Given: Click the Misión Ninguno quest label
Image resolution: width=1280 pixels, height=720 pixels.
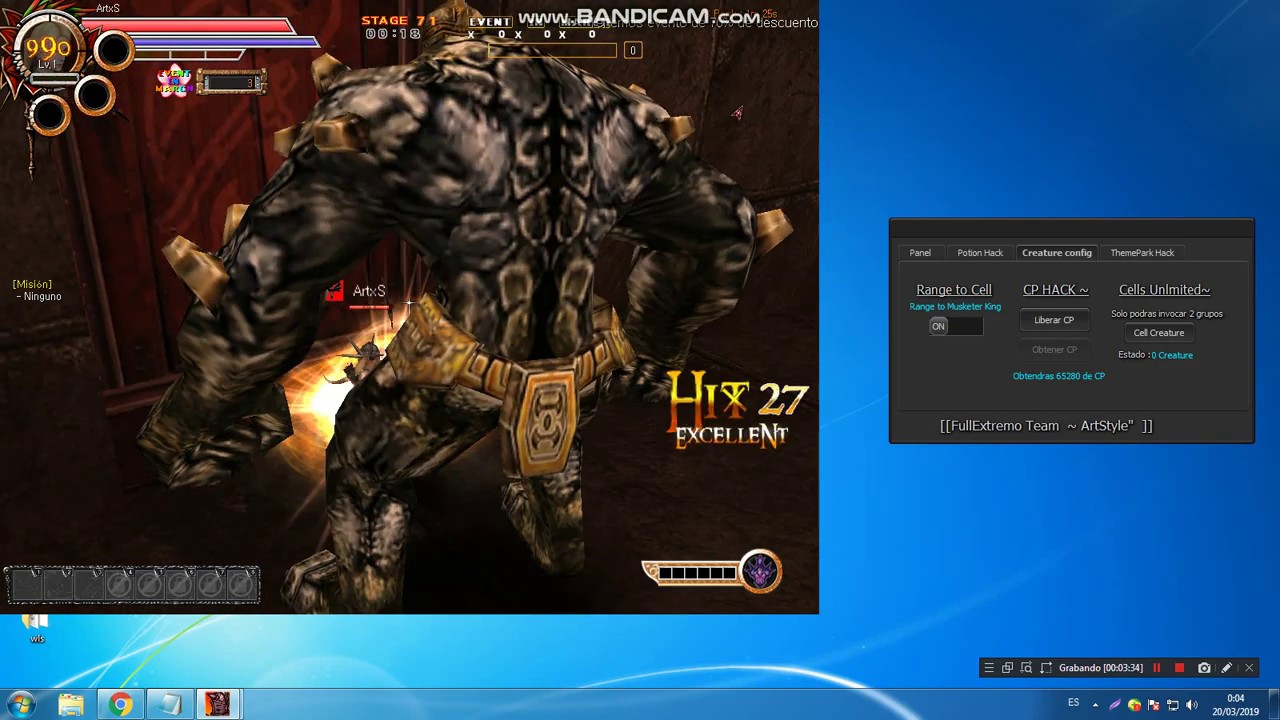Looking at the screenshot, I should point(37,290).
